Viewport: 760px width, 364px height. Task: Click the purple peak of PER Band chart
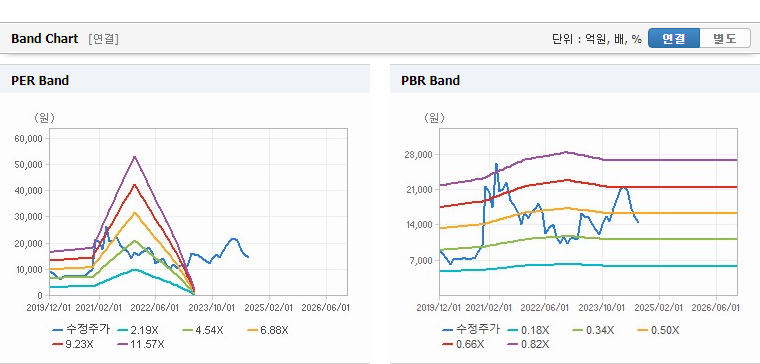pos(134,157)
